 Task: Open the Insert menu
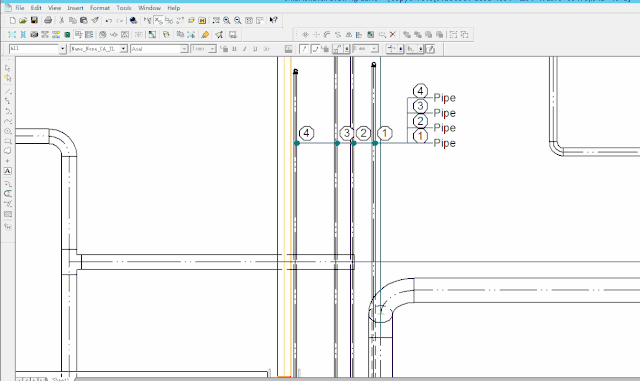coord(75,8)
